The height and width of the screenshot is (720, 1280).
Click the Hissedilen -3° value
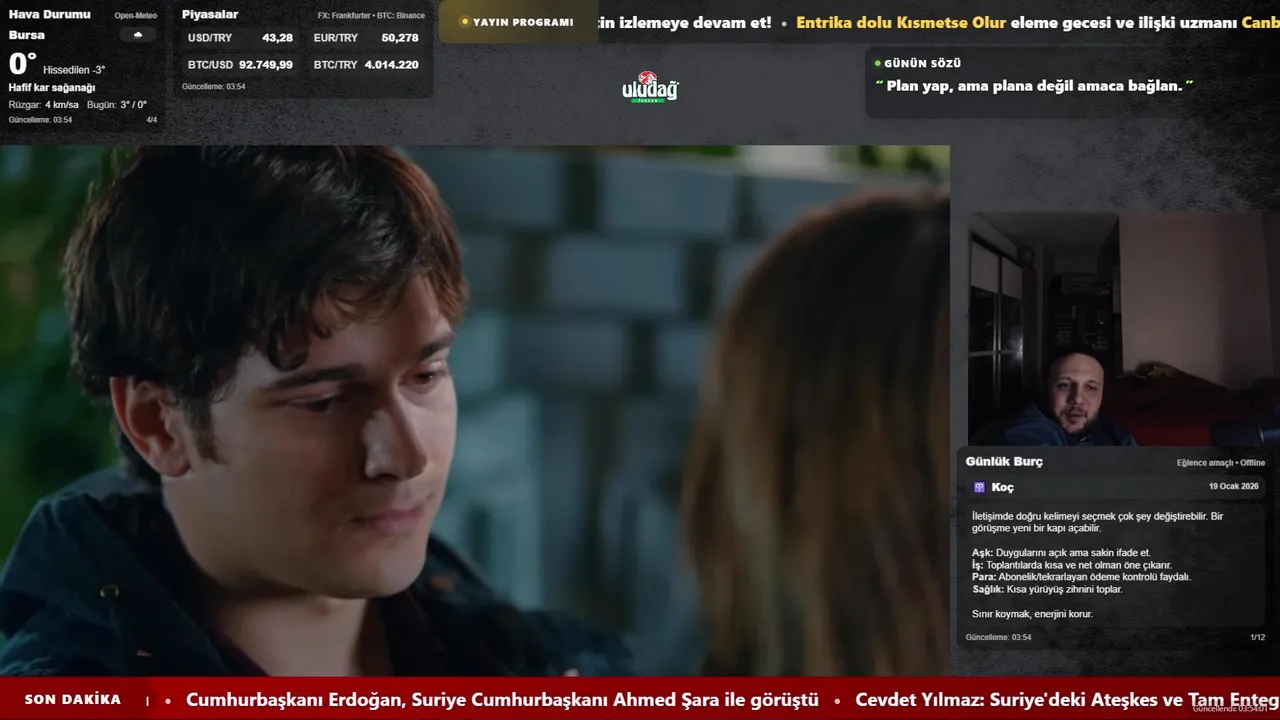point(74,70)
